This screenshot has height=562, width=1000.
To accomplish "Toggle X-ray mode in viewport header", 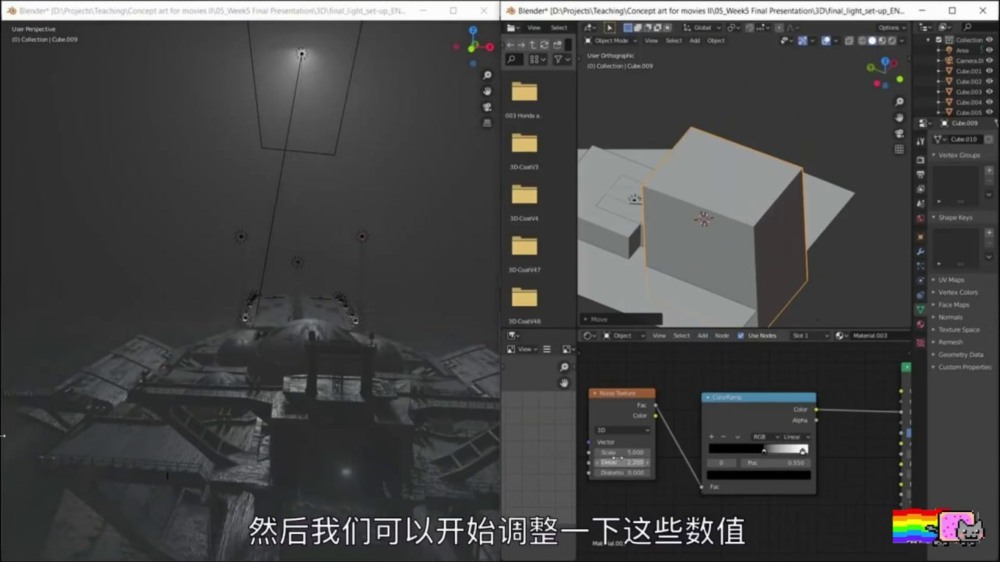I will tap(849, 41).
